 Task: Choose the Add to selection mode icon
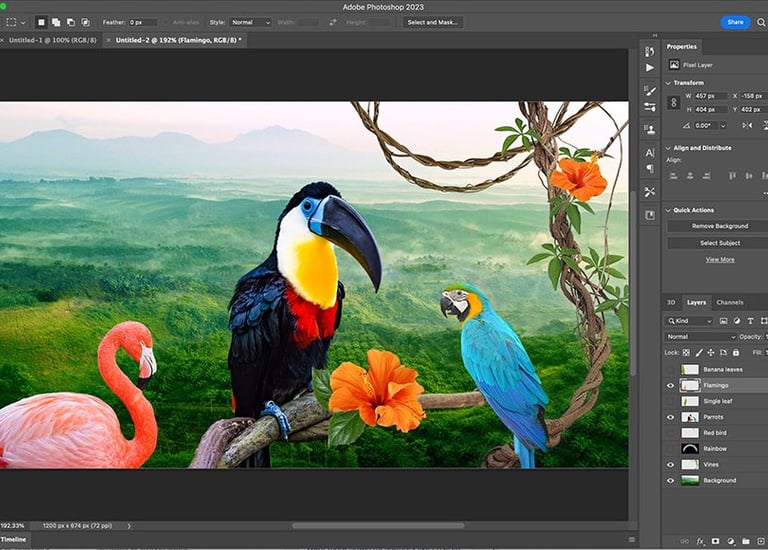(x=56, y=23)
